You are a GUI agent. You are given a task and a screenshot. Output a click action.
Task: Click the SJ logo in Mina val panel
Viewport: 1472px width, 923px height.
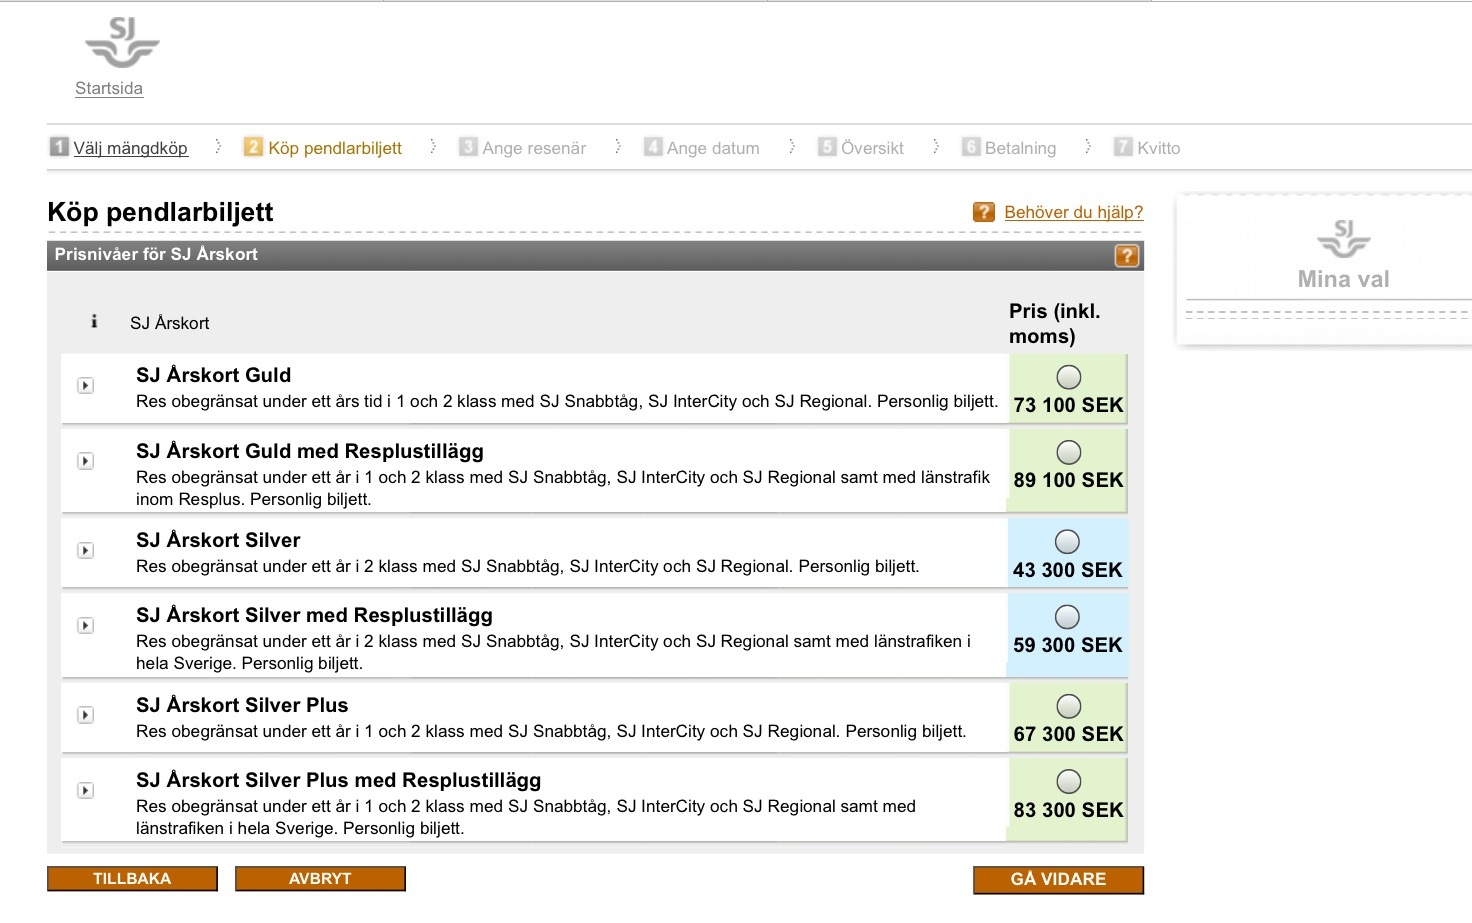1343,238
